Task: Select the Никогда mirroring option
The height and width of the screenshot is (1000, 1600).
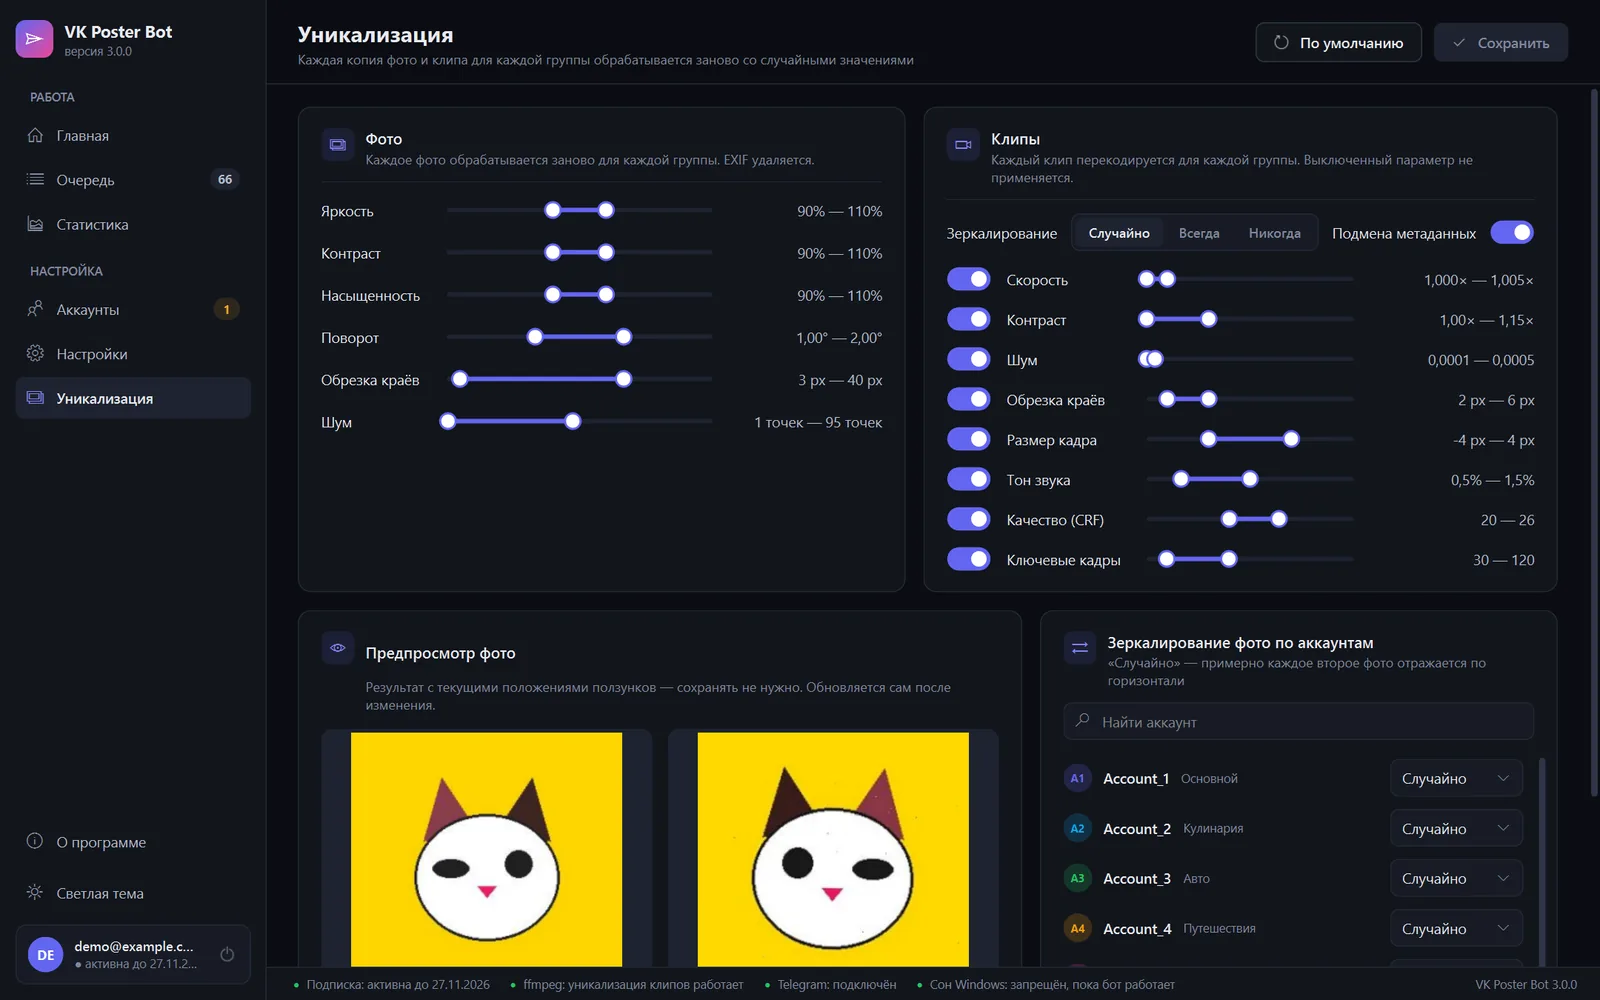Action: [x=1275, y=233]
